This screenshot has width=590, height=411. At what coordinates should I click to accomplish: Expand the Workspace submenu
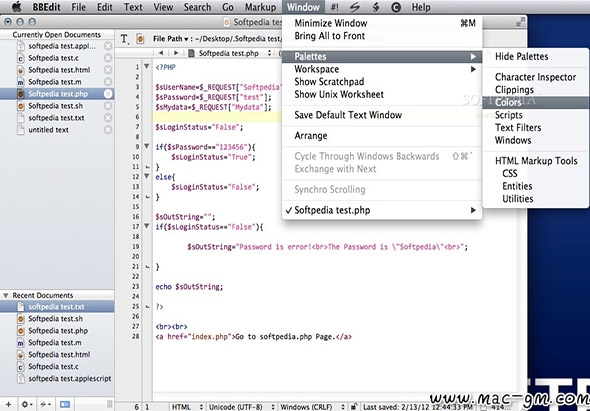pyautogui.click(x=382, y=69)
